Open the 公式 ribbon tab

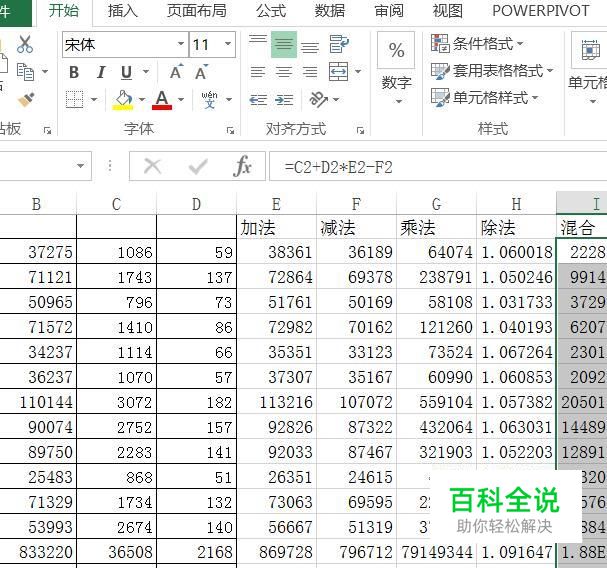271,11
